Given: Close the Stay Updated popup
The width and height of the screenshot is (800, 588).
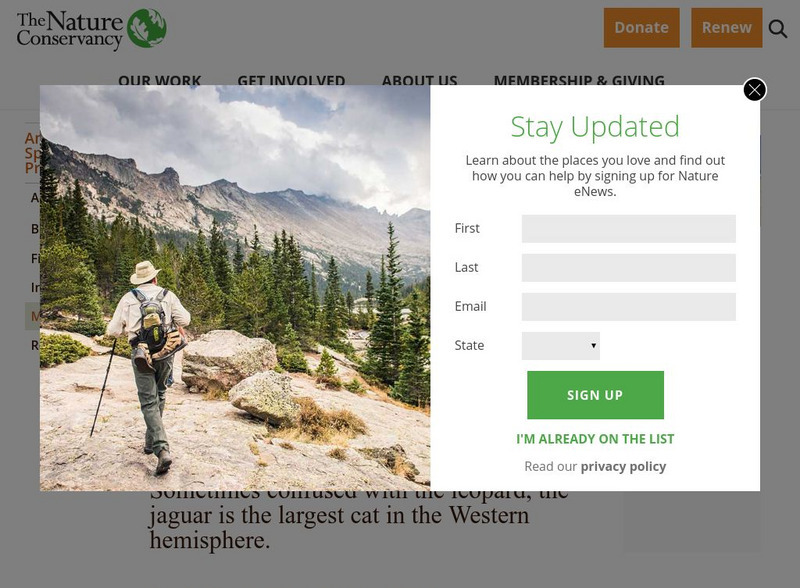Looking at the screenshot, I should coord(754,90).
